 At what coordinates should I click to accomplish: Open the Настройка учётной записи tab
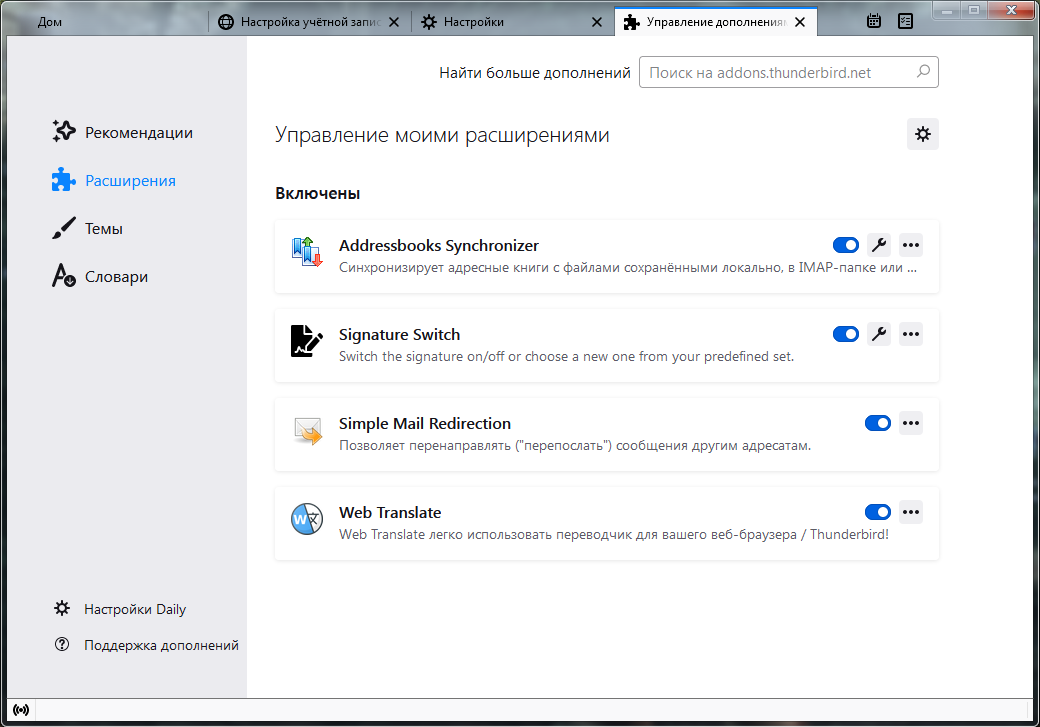[300, 20]
